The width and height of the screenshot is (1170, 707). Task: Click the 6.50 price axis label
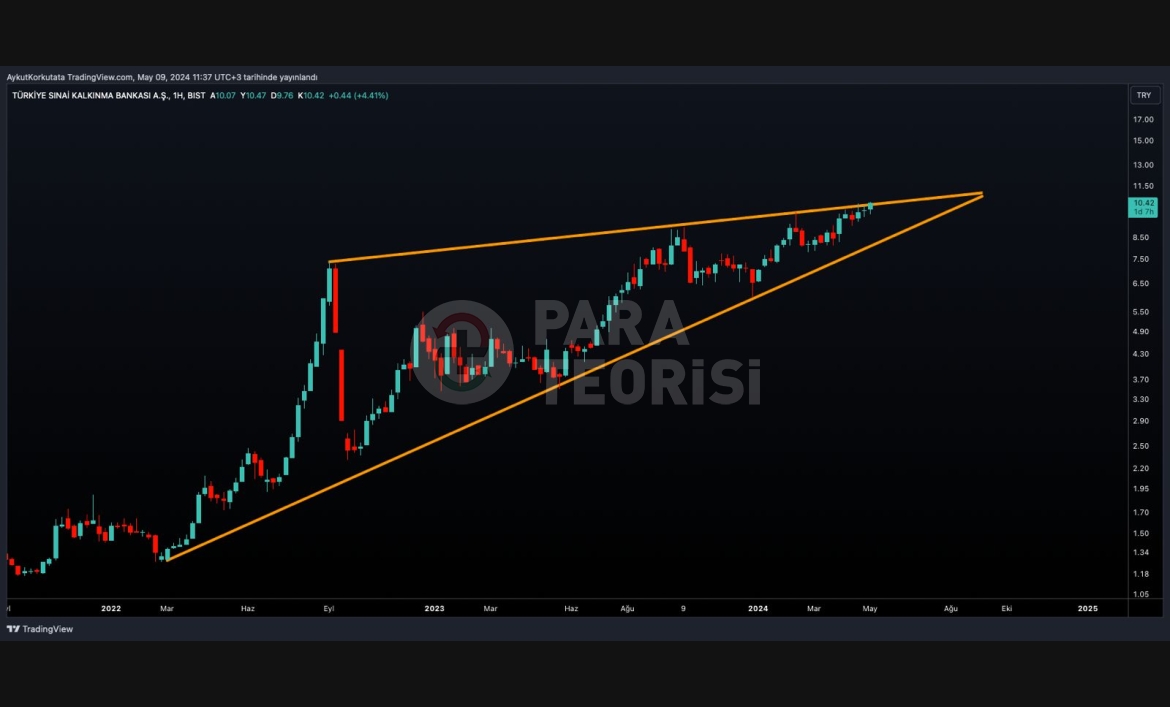[1141, 283]
